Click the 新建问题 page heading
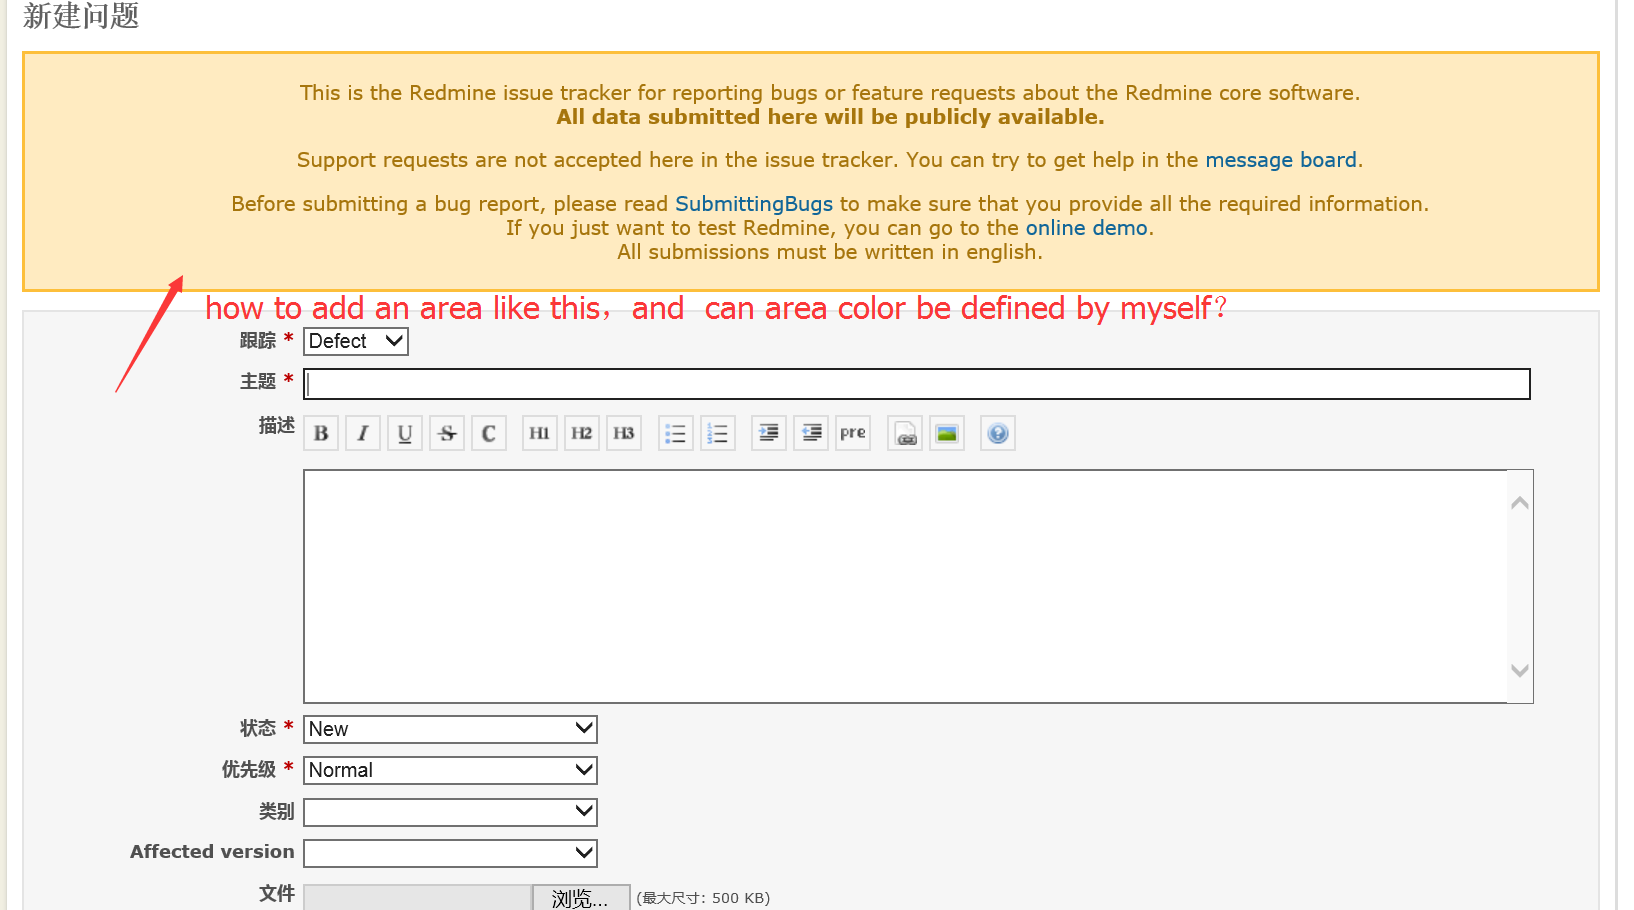1634x910 pixels. [x=81, y=16]
